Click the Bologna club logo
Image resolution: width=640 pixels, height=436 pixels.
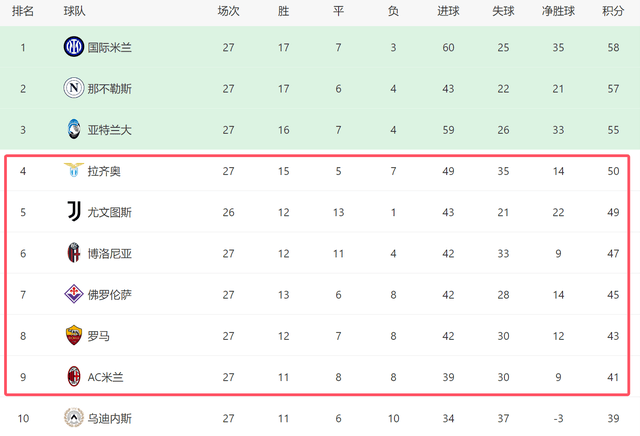(x=73, y=253)
